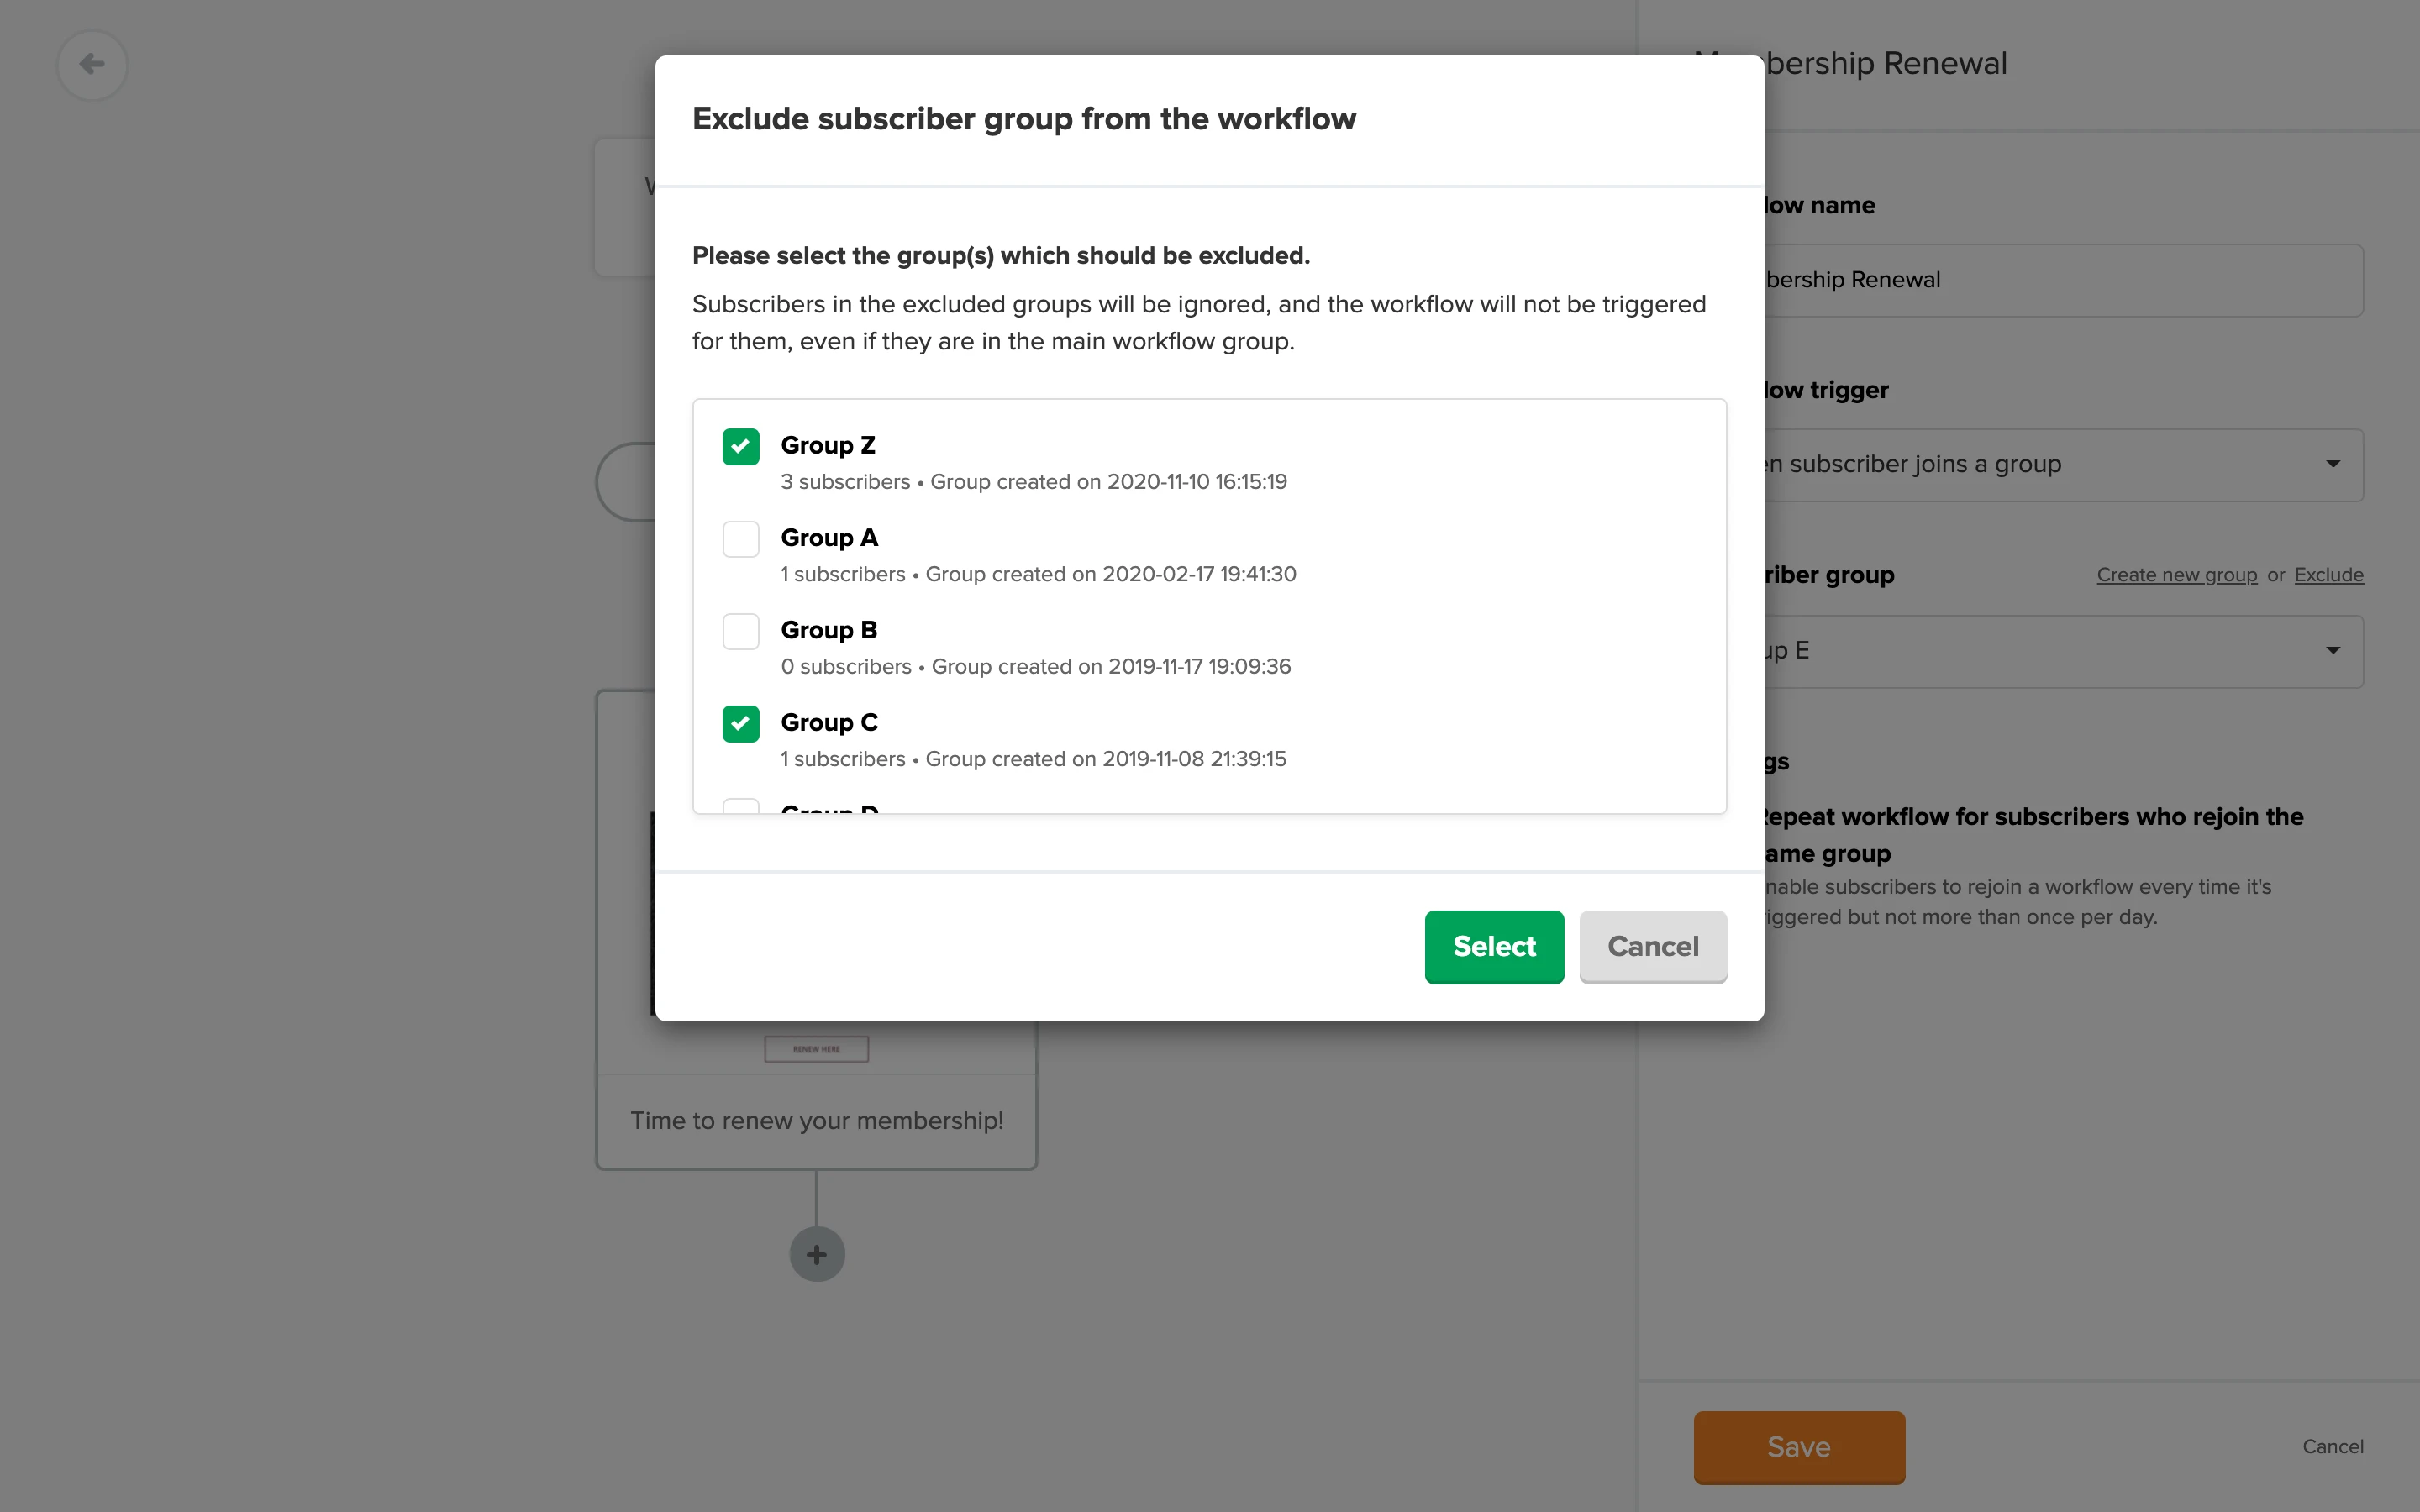Select the Group B label text
This screenshot has height=1512, width=2420.
829,630
